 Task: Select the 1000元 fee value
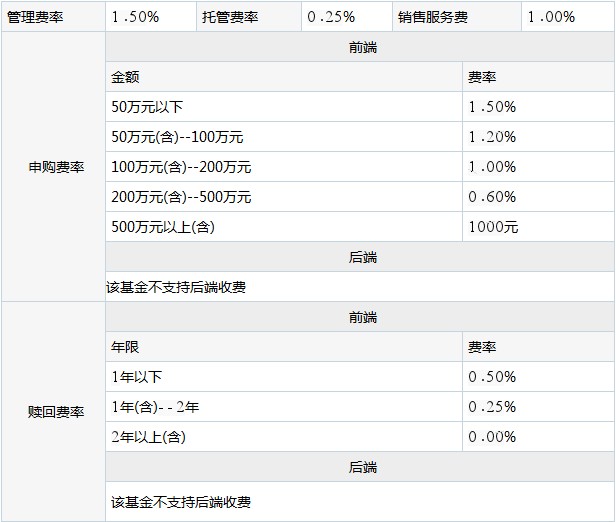(493, 227)
